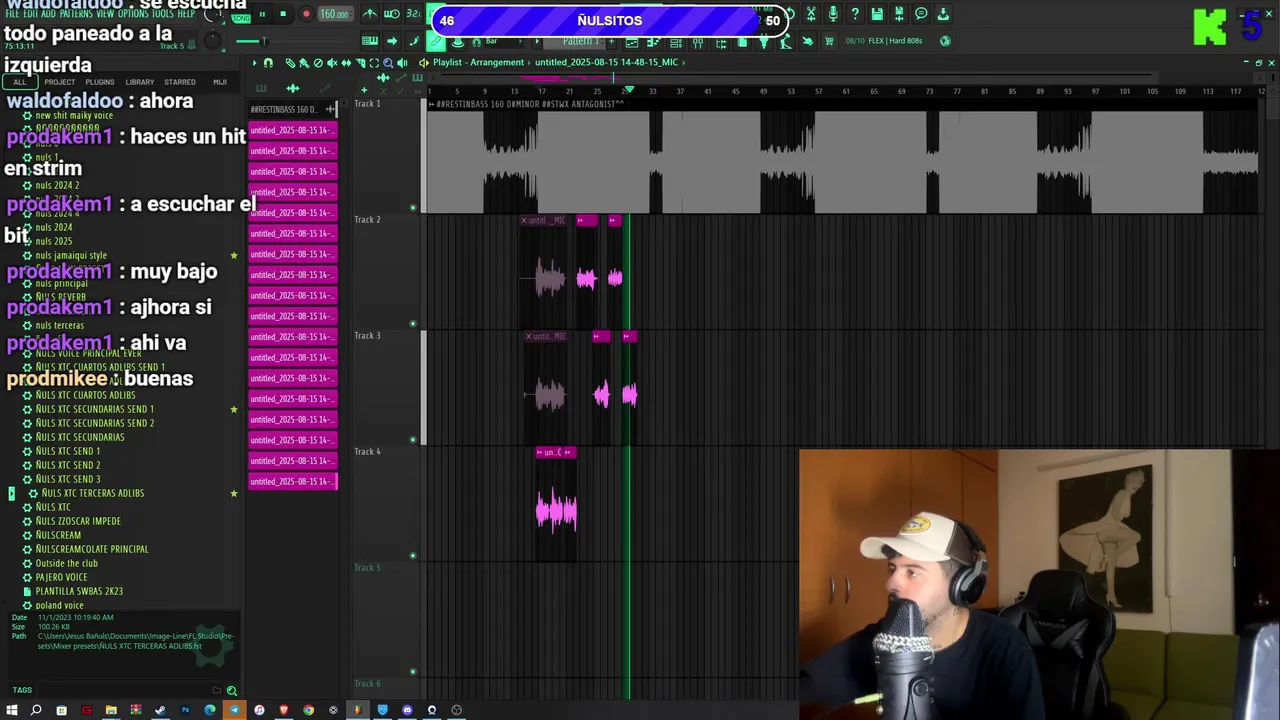This screenshot has width=1280, height=720.
Task: Select the Outside the club preset
Action: 67,563
